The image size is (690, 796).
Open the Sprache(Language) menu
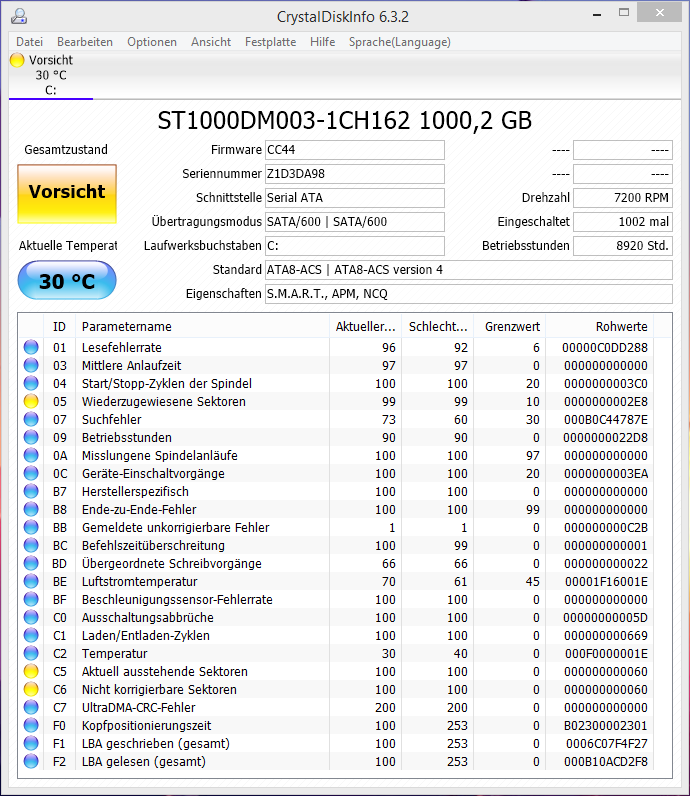pyautogui.click(x=400, y=42)
